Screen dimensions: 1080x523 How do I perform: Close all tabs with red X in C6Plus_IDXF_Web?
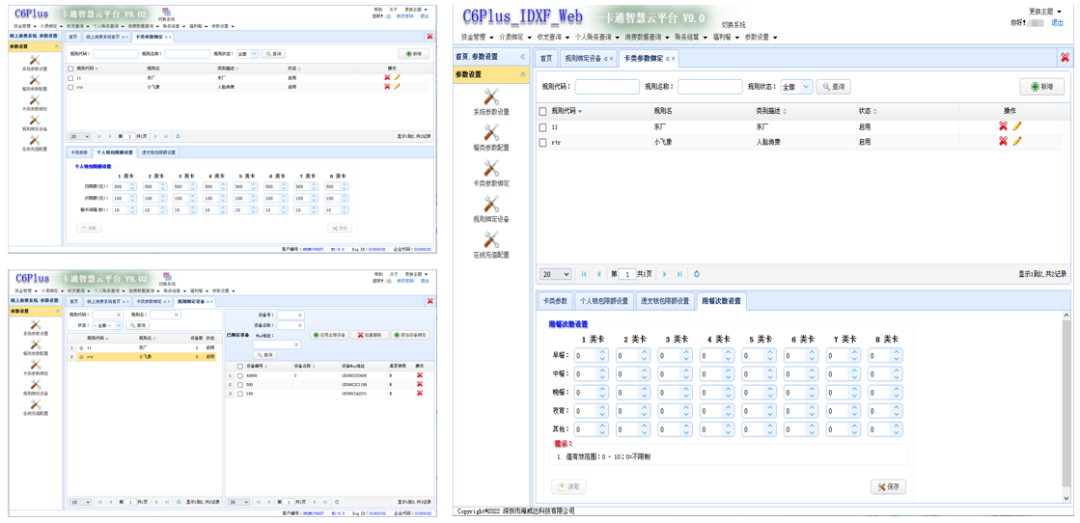[x=1065, y=58]
